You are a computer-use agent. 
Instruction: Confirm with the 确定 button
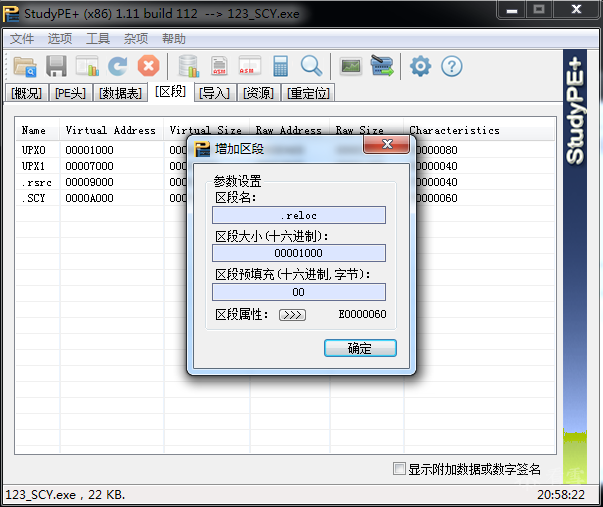coord(360,348)
